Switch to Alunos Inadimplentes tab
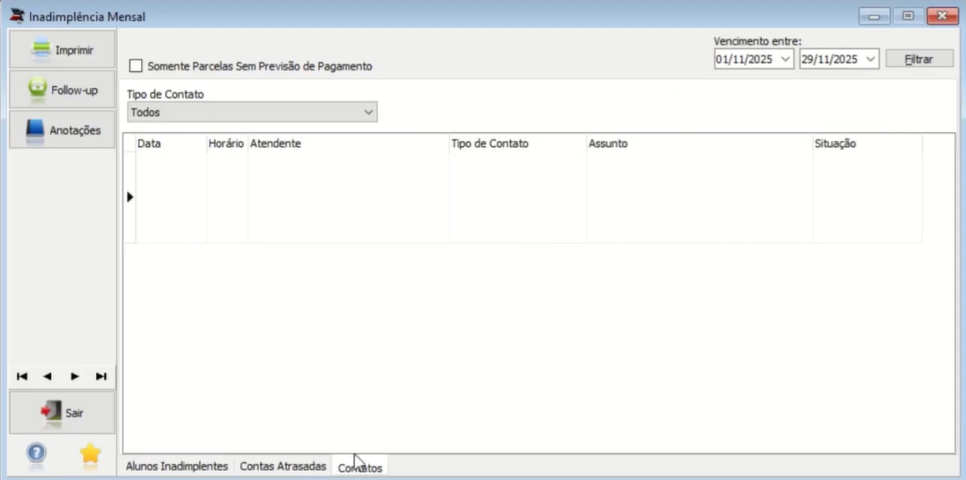This screenshot has height=480, width=966. 177,466
